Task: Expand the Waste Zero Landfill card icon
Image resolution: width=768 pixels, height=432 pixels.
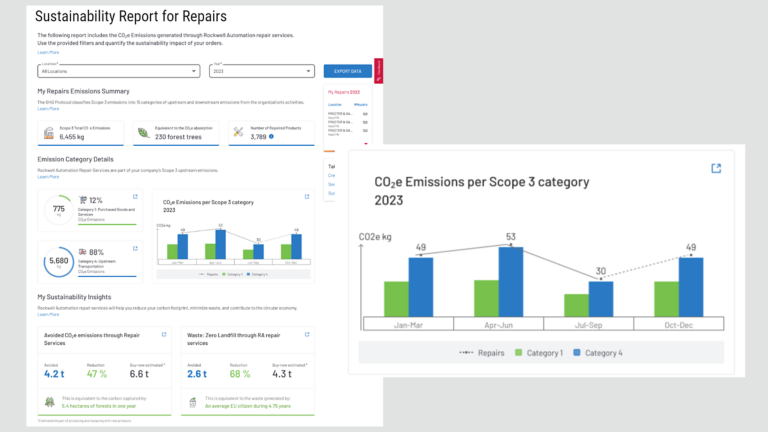Action: click(x=307, y=335)
